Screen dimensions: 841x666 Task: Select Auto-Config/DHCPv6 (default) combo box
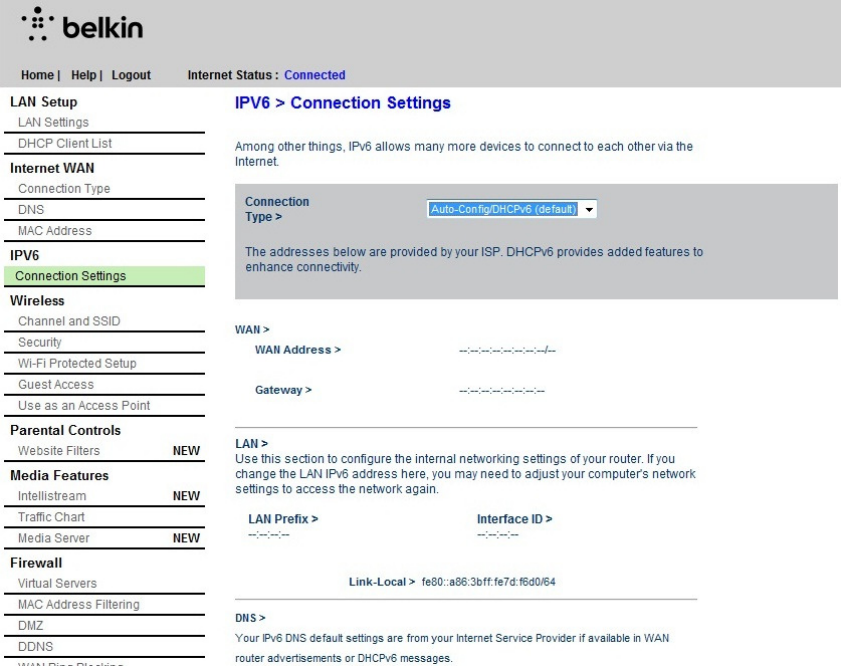[512, 210]
